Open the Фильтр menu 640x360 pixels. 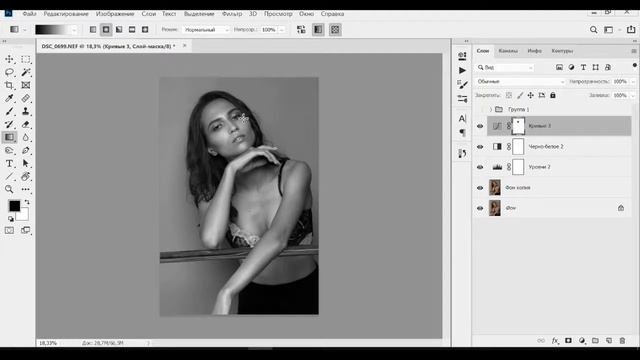tap(232, 14)
